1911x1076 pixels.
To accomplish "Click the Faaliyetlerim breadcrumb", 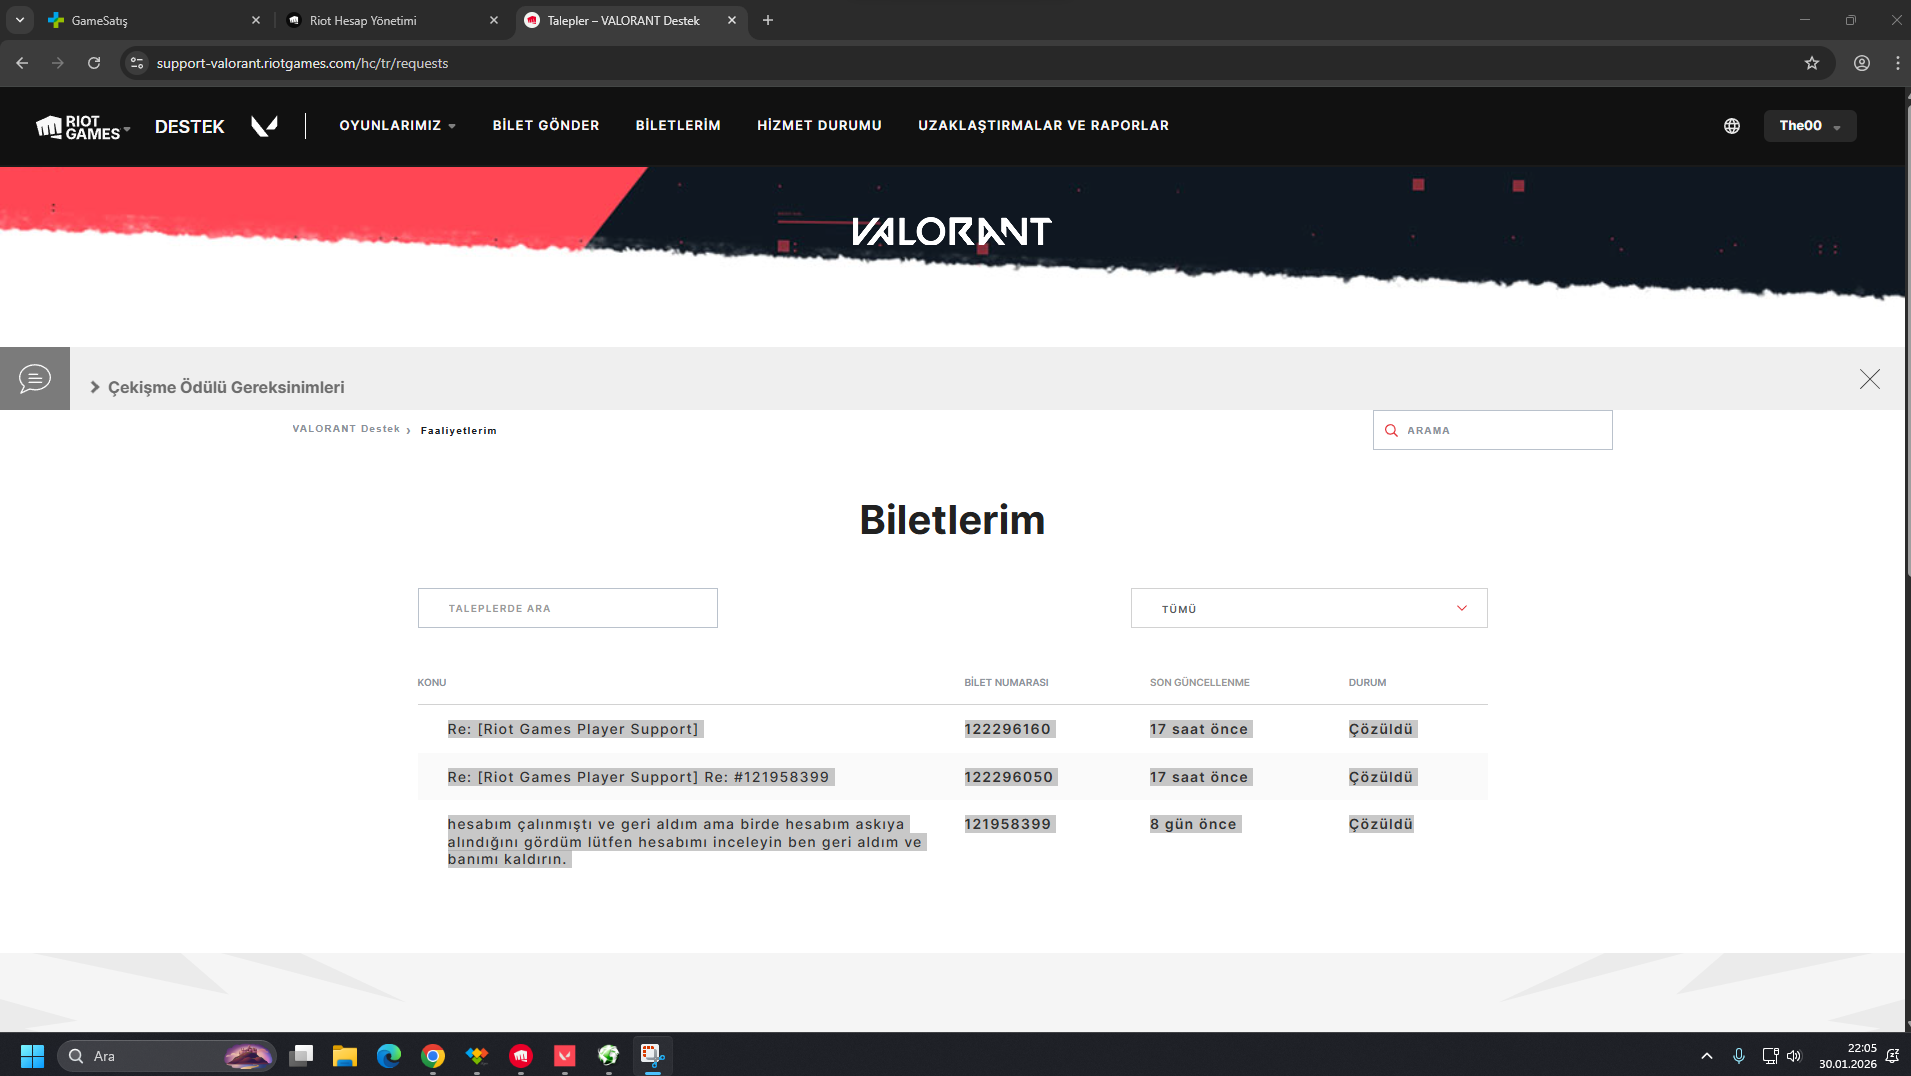I will click(x=459, y=431).
